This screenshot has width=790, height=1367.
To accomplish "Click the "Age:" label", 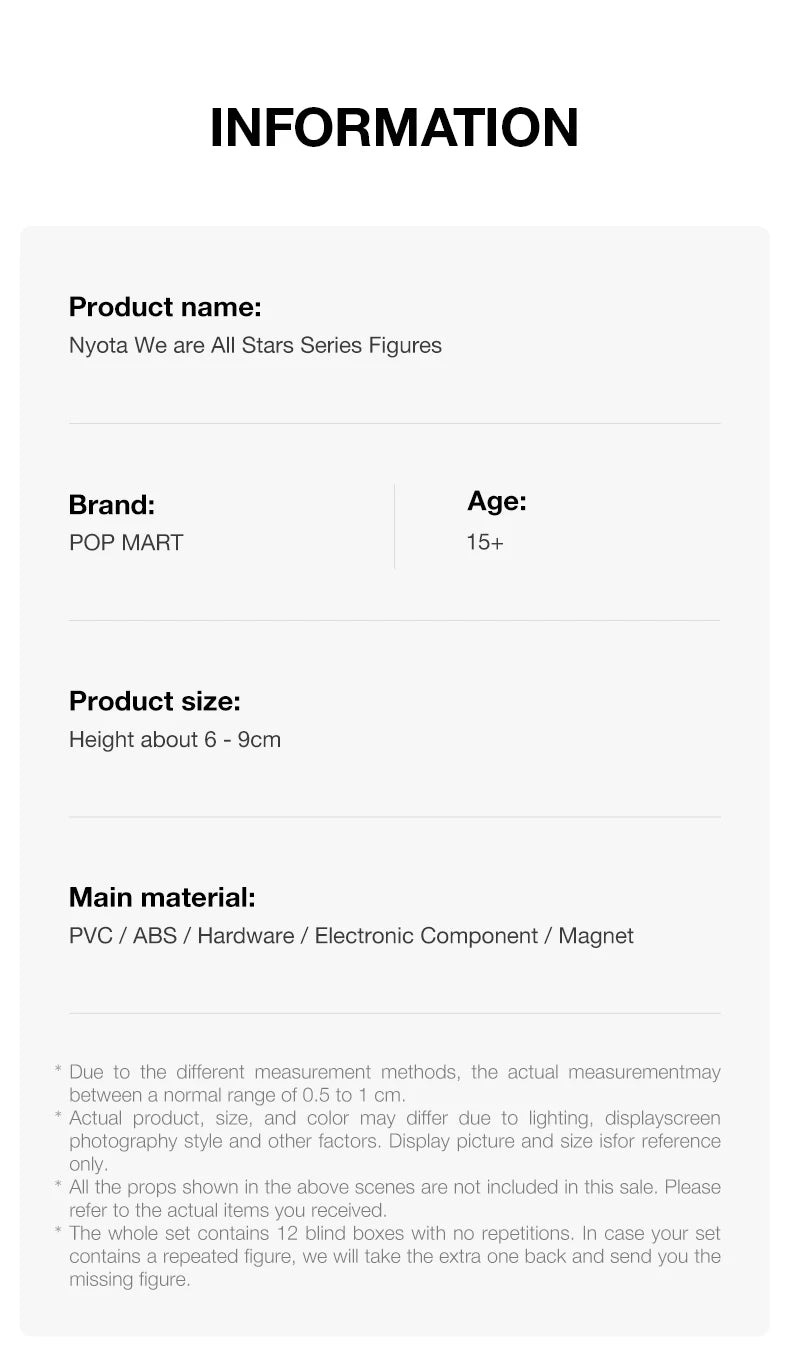I will tap(497, 501).
